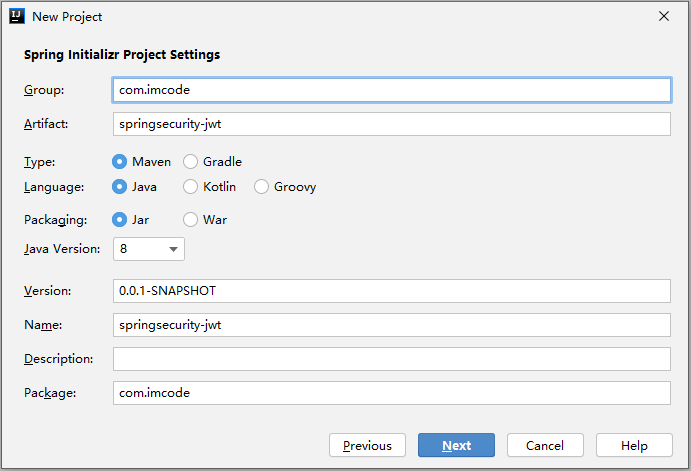Choose Java as the language

tap(120, 186)
